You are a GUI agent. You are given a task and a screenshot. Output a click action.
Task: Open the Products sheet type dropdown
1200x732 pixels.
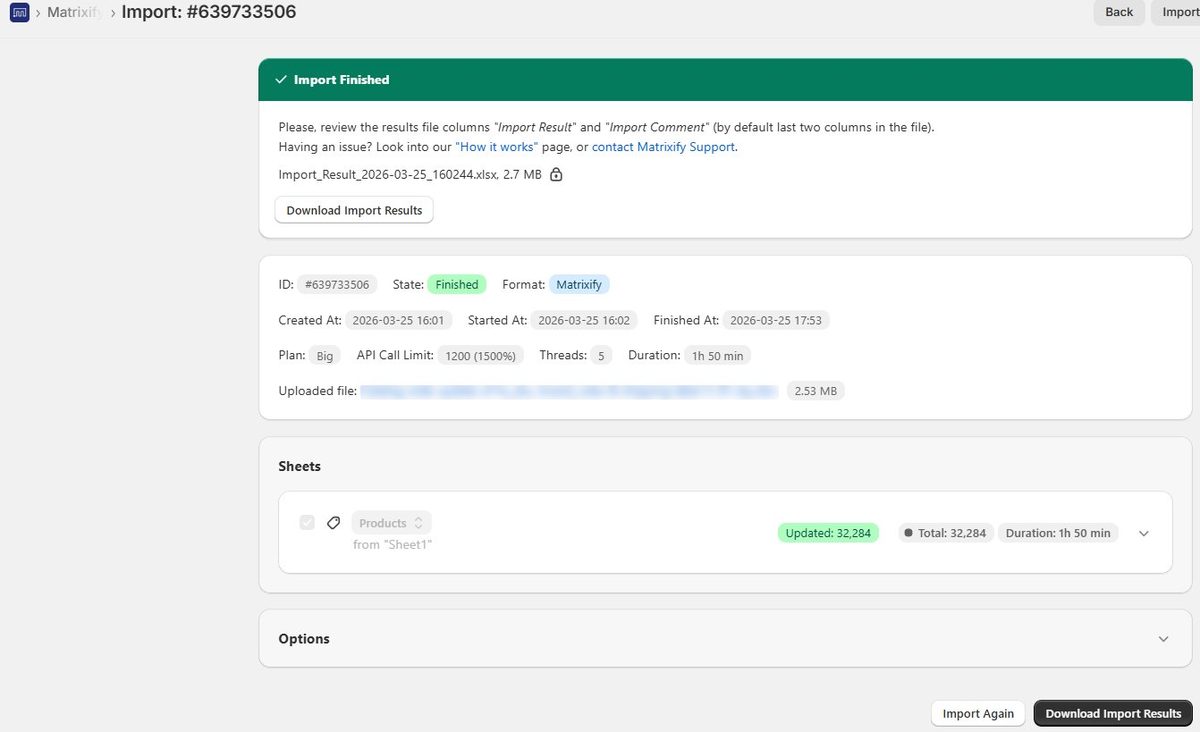tap(391, 523)
